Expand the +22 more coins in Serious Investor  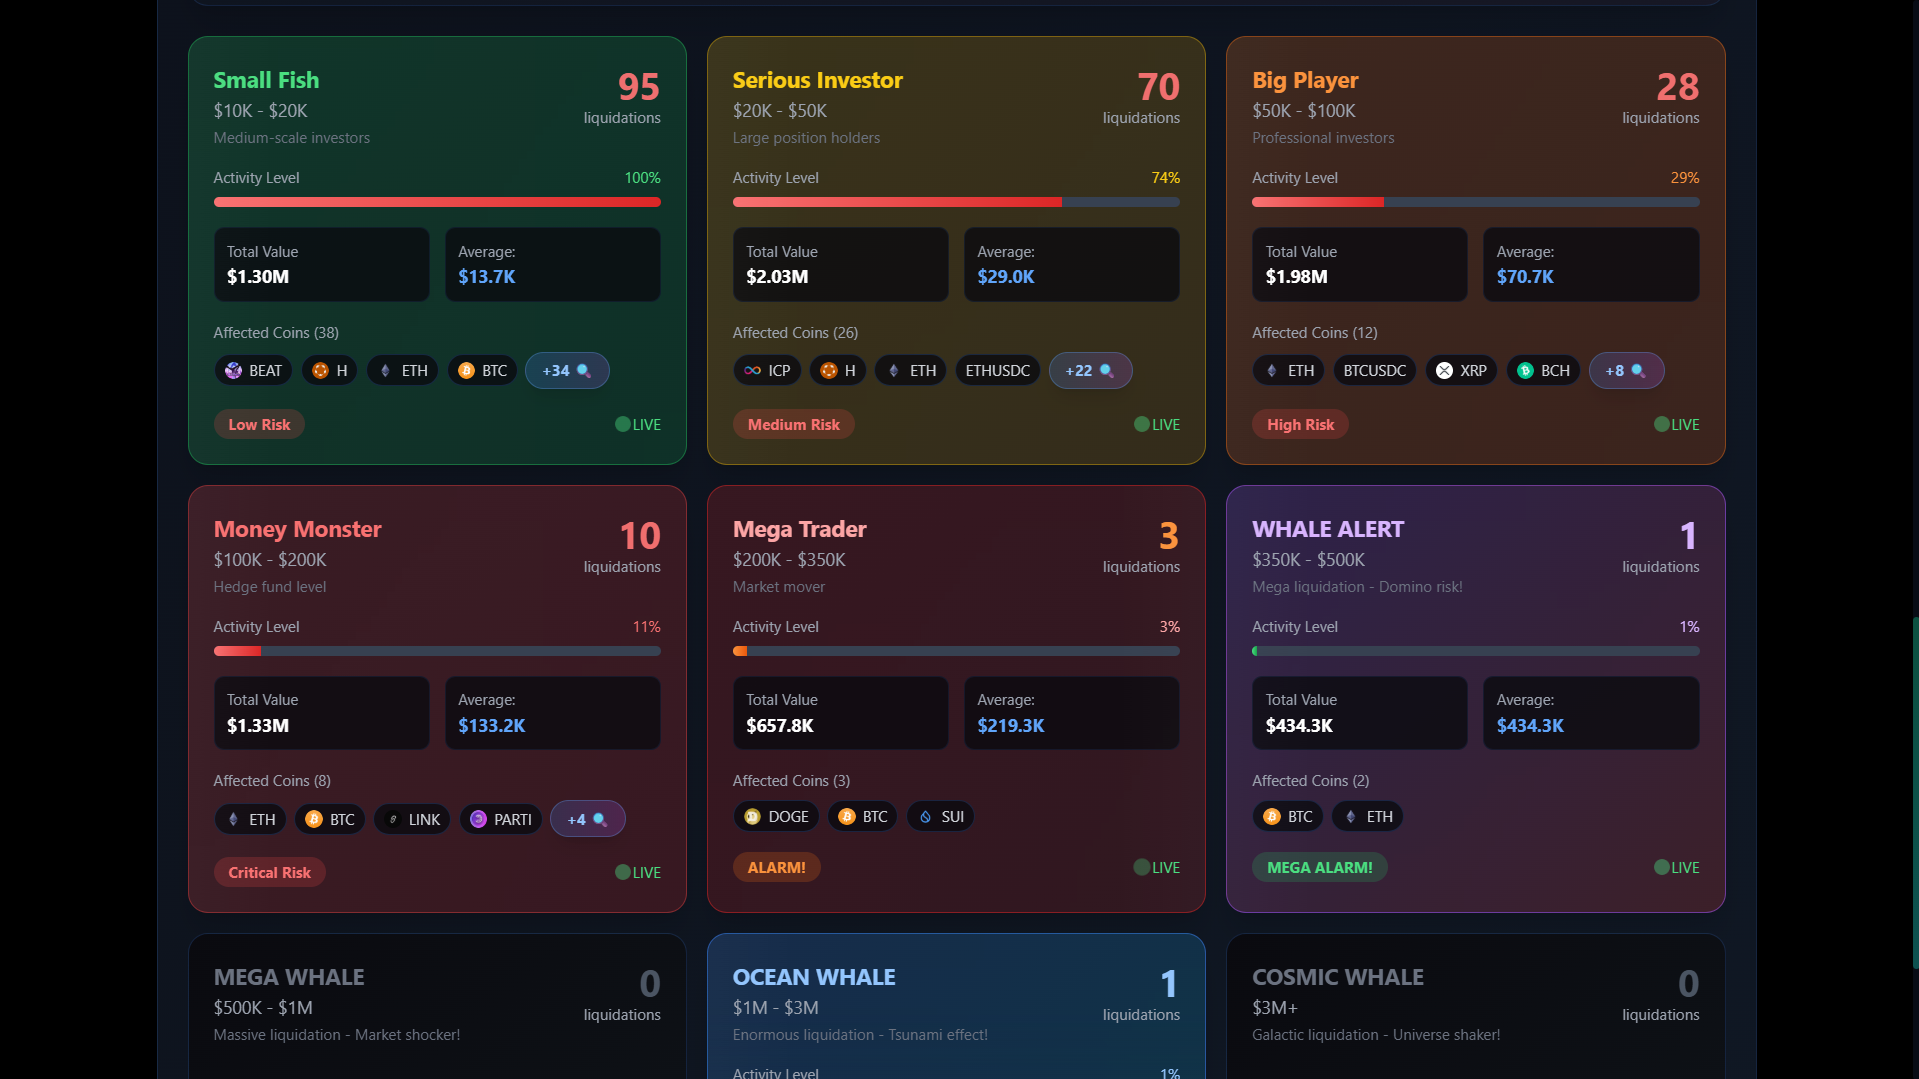click(1090, 371)
